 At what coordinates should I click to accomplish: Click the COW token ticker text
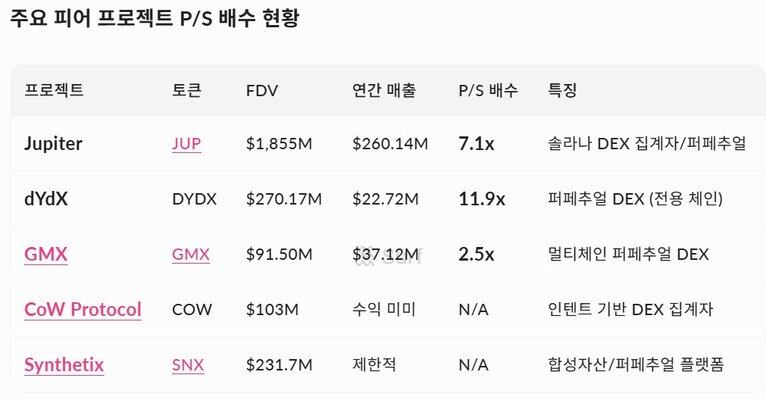(191, 310)
